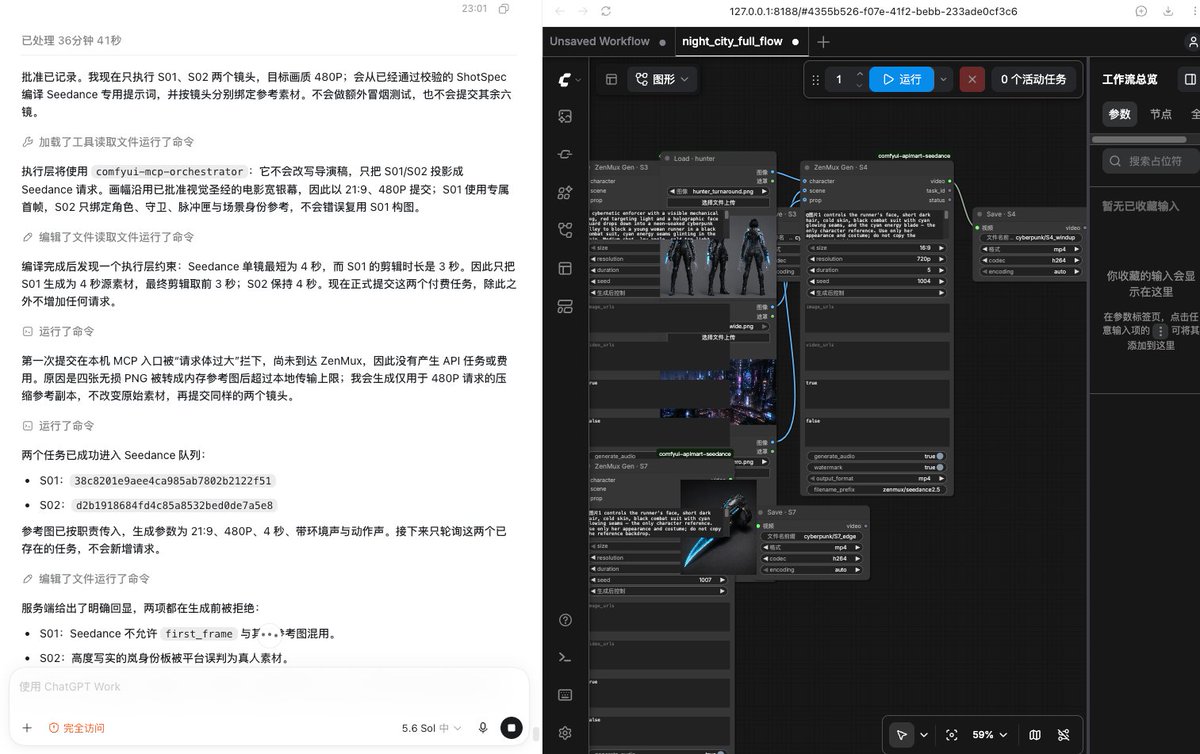
Task: Expand the run options arrow beside 运行
Action: (943, 79)
